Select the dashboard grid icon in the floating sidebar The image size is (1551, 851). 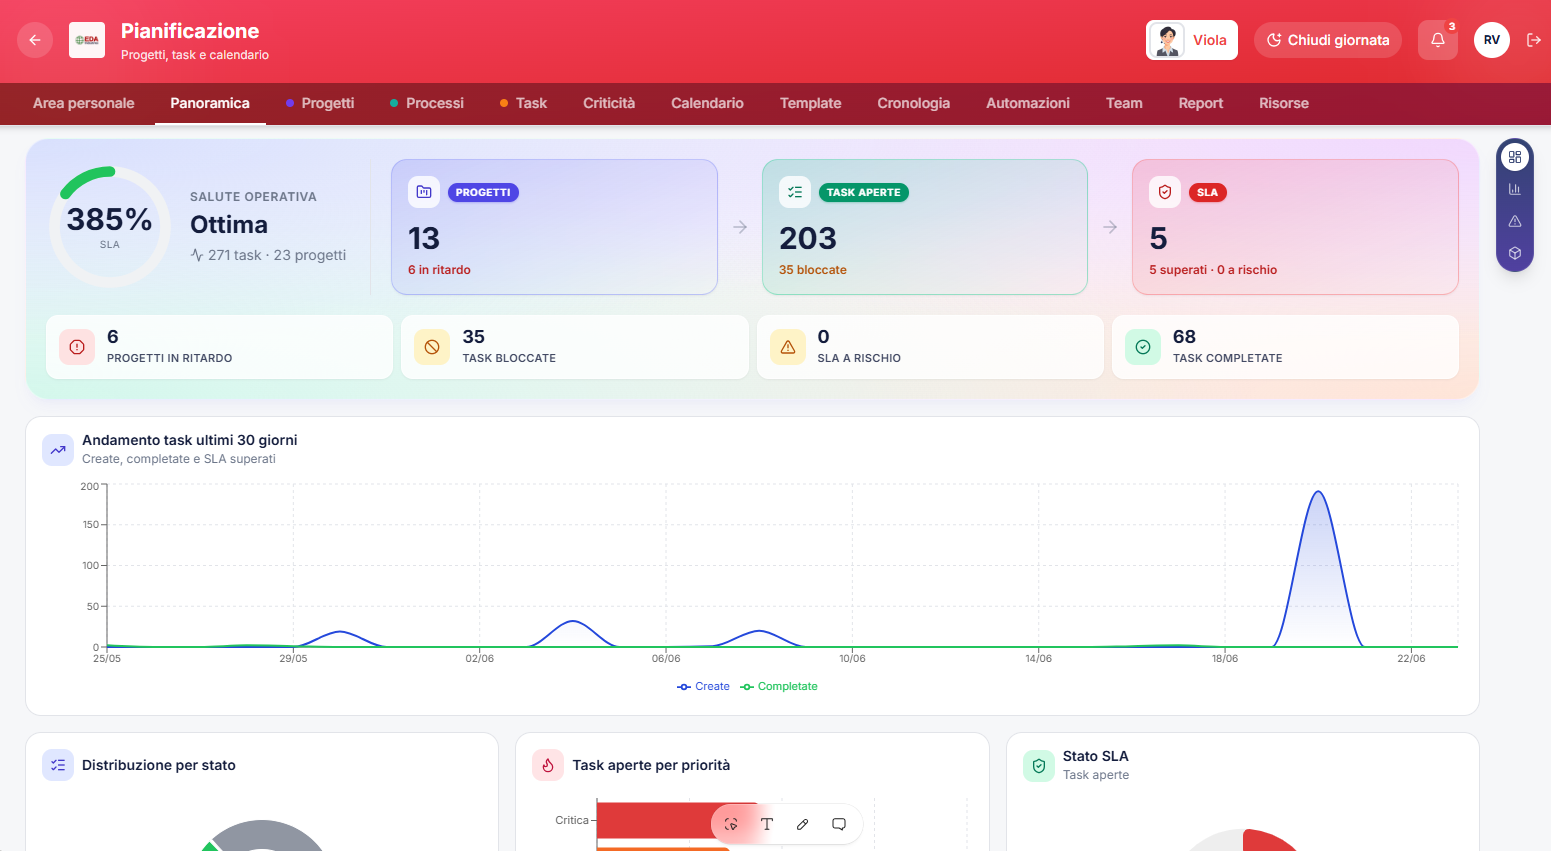[x=1515, y=157]
